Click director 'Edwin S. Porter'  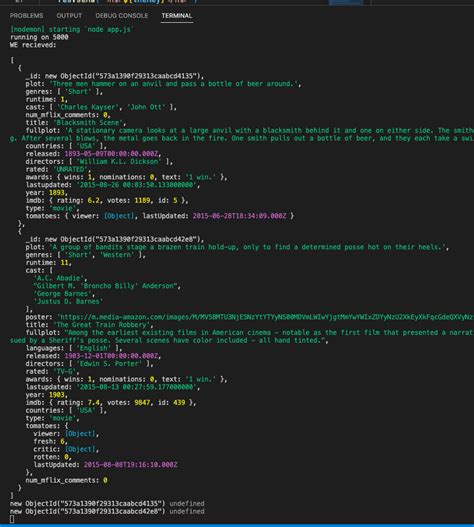[109, 364]
